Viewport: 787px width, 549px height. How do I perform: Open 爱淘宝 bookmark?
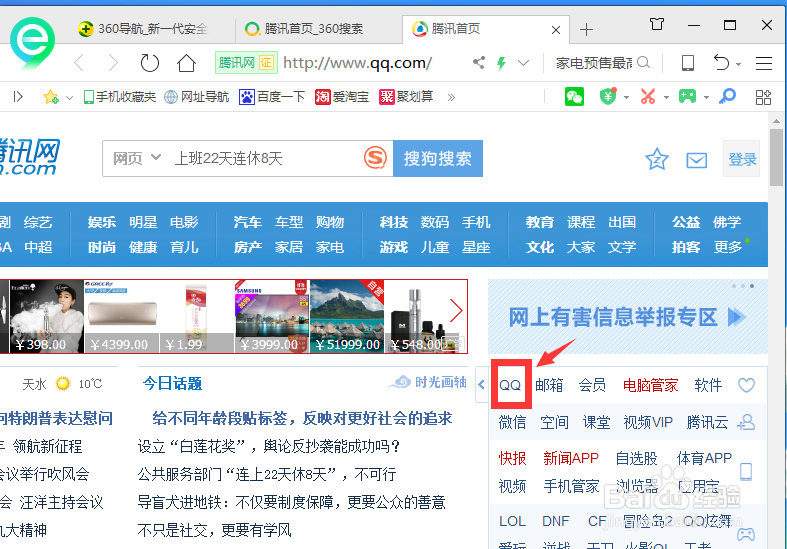tap(342, 96)
